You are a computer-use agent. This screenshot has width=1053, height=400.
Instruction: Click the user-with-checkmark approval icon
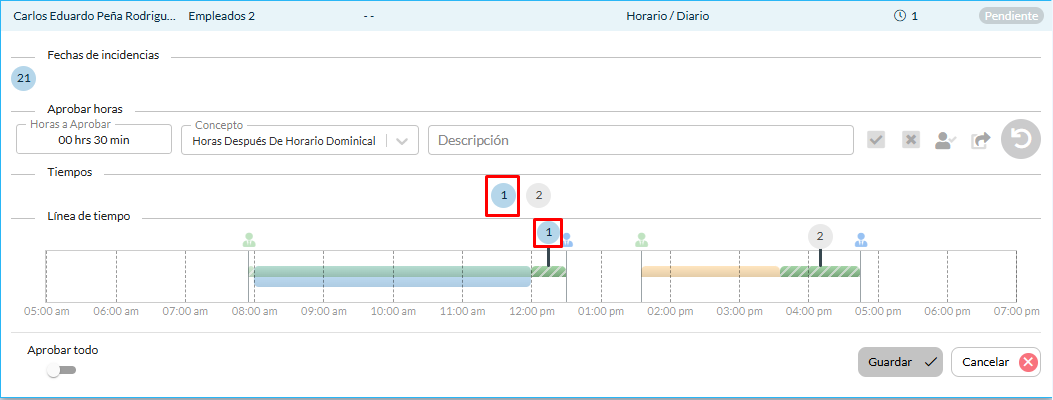945,141
